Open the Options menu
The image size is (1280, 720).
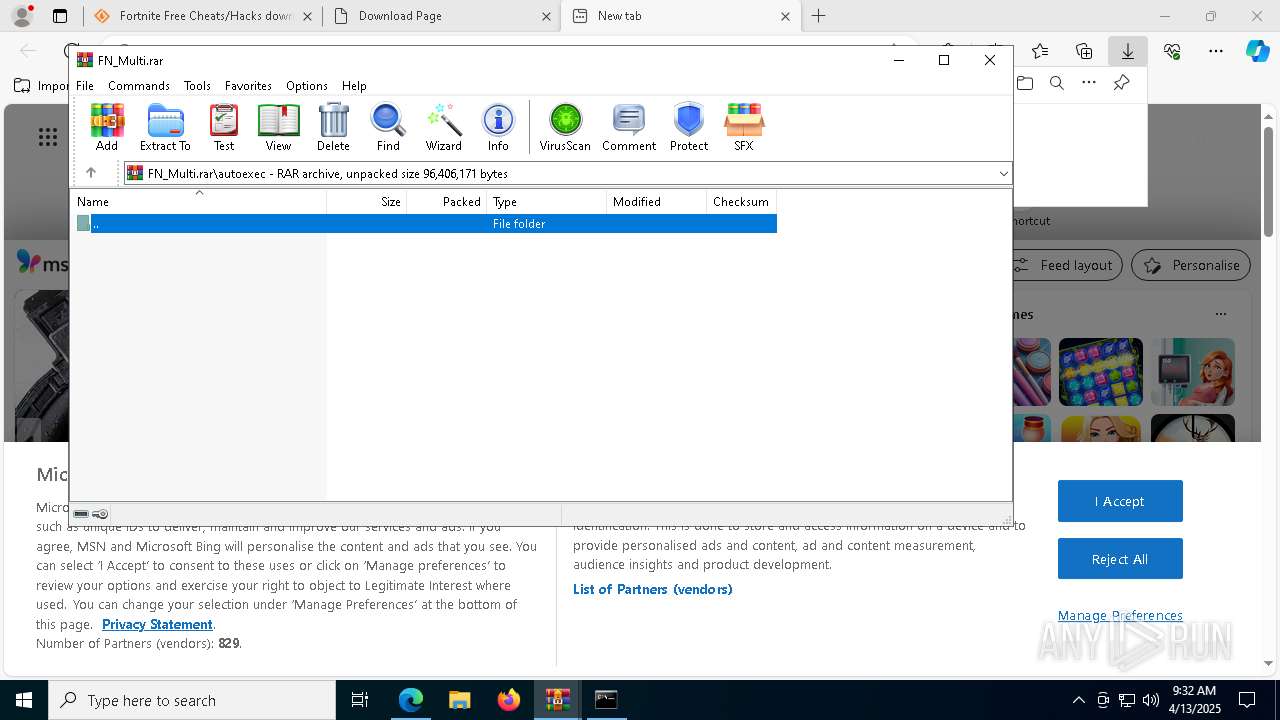(306, 86)
